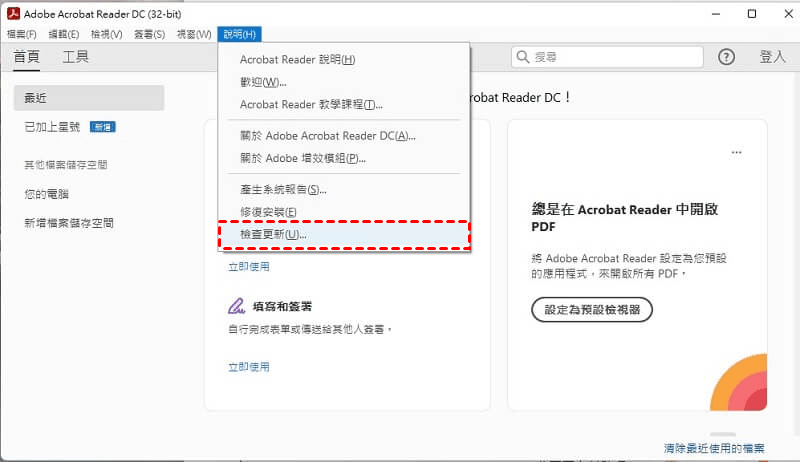Open the 視窗(W) menu
Viewport: 800px width, 462px height.
click(x=194, y=34)
